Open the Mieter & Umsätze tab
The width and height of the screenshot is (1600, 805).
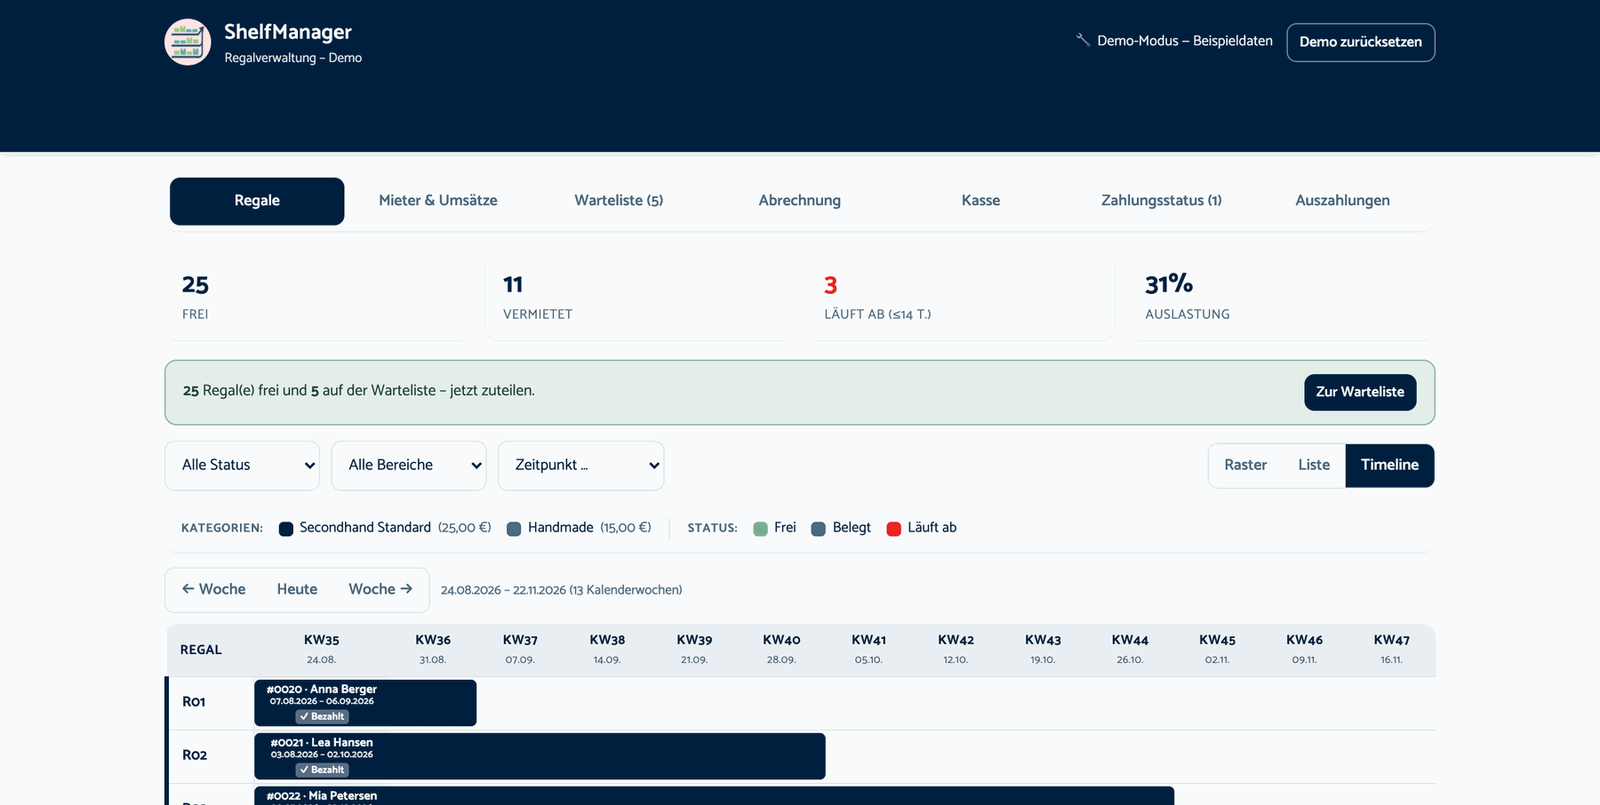438,201
